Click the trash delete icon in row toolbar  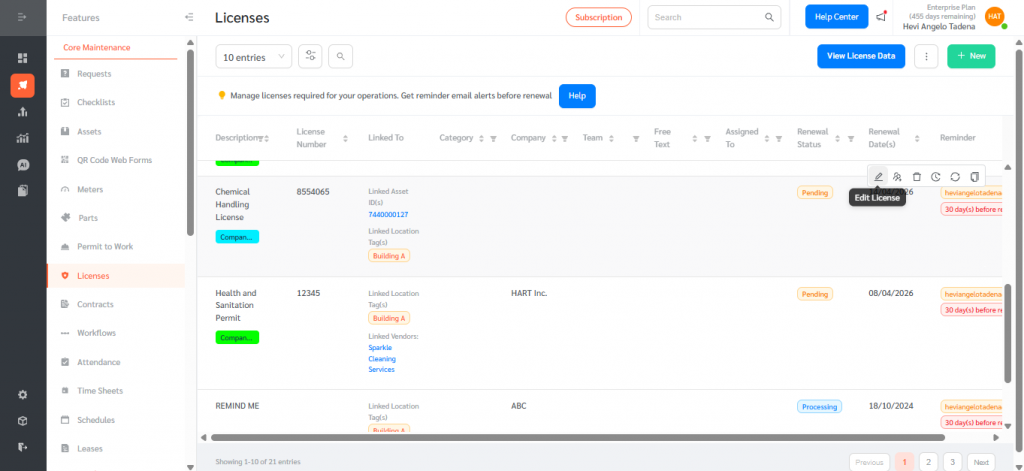917,177
